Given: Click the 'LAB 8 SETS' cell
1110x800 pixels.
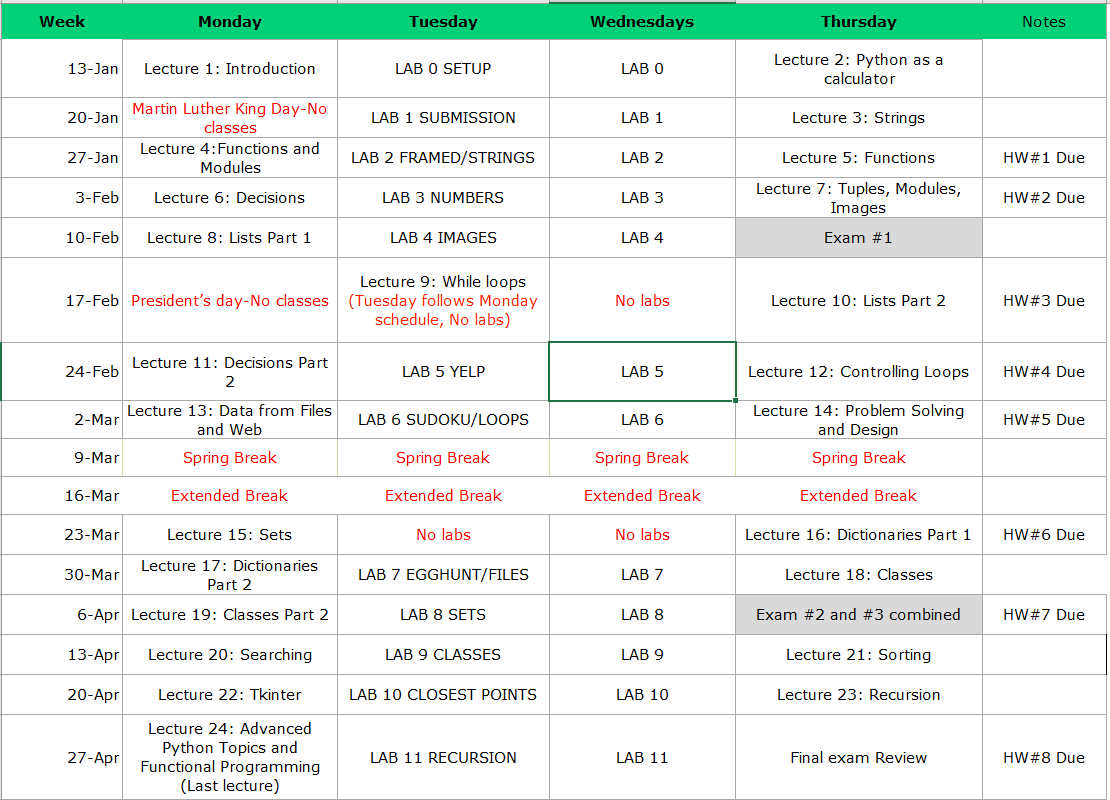Looking at the screenshot, I should [443, 615].
